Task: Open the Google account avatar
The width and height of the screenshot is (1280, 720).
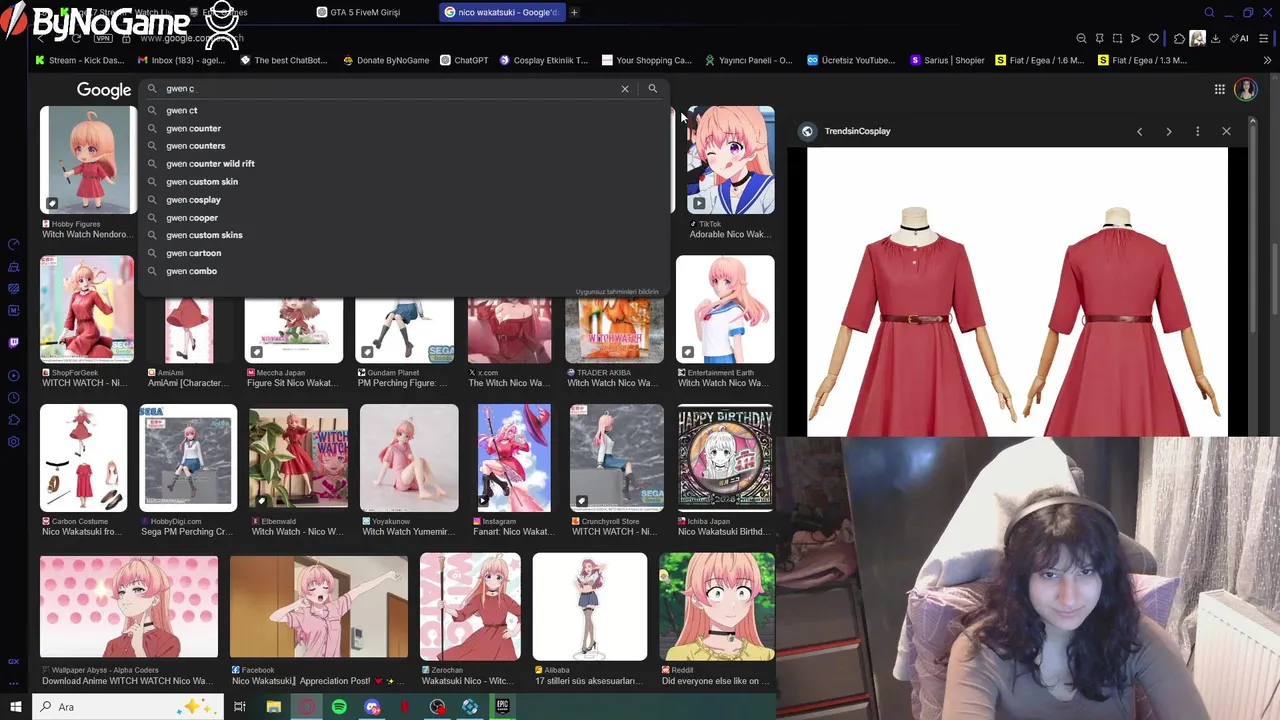Action: 1246,89
